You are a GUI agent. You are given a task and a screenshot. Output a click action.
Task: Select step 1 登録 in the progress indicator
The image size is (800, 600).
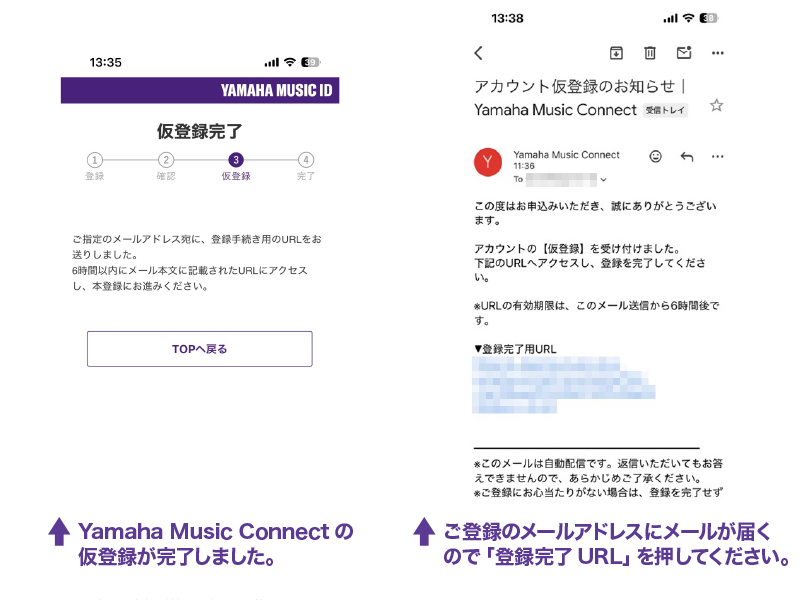(94, 166)
